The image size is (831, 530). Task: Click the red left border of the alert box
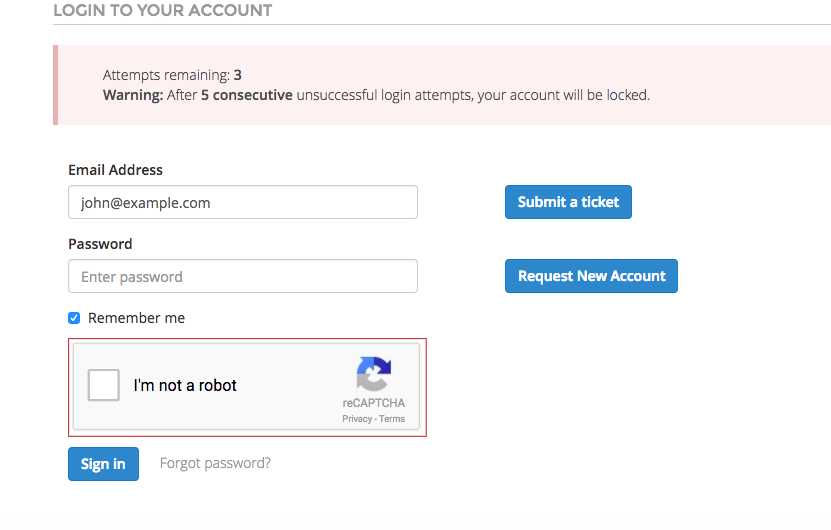point(56,85)
